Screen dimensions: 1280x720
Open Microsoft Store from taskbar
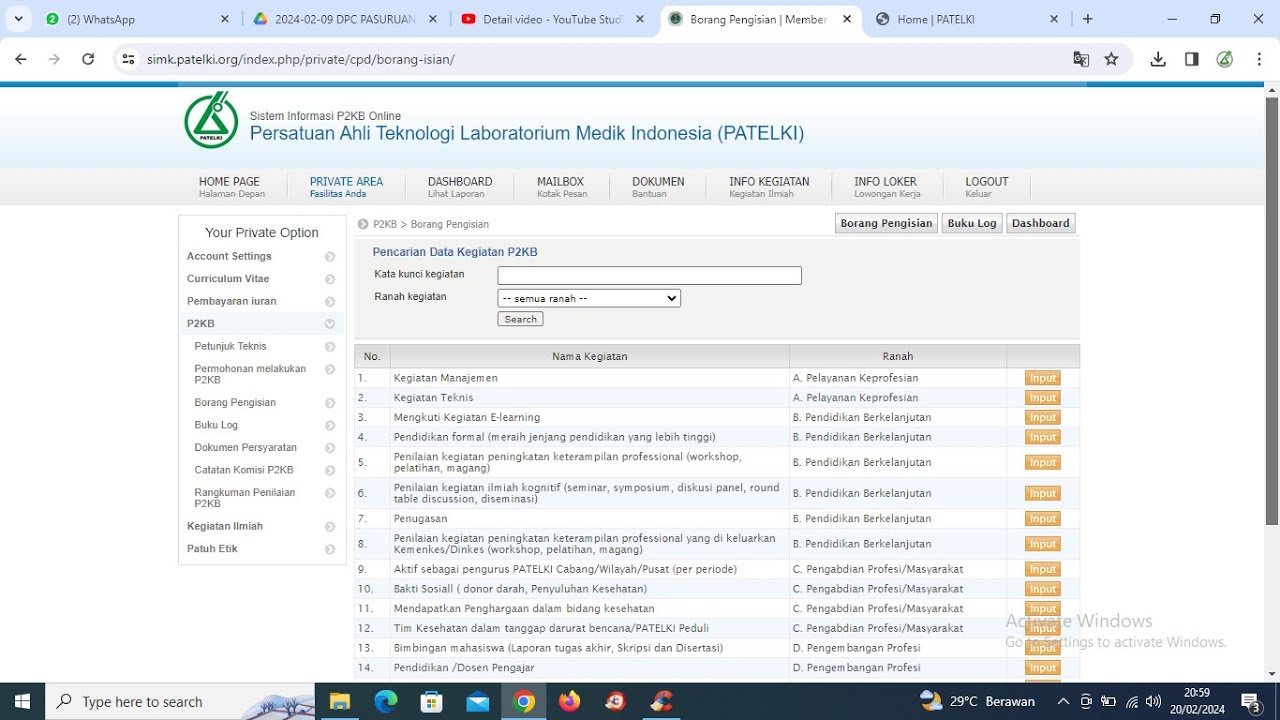(x=432, y=702)
